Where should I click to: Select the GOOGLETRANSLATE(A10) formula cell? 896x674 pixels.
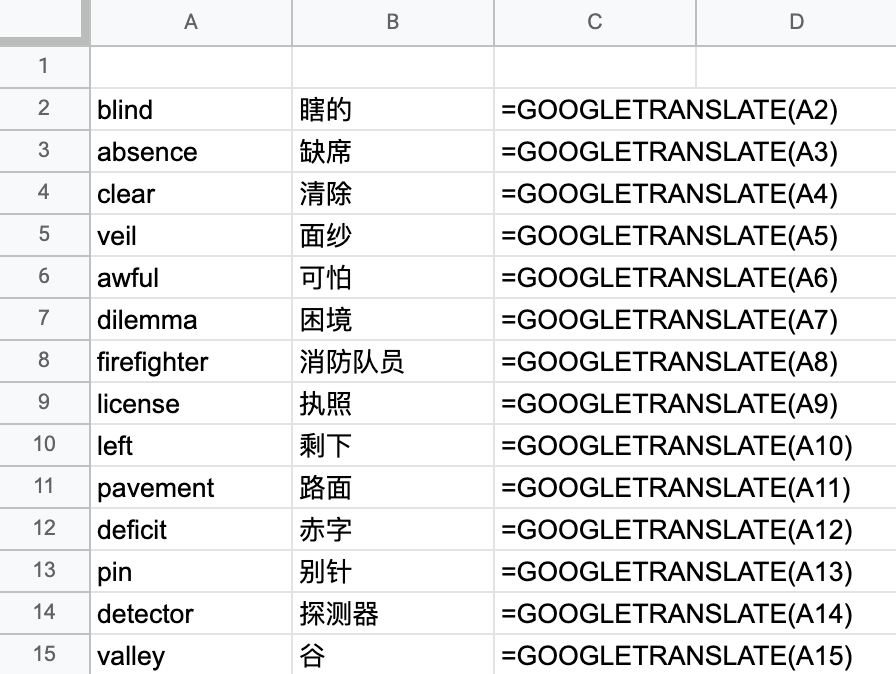595,445
